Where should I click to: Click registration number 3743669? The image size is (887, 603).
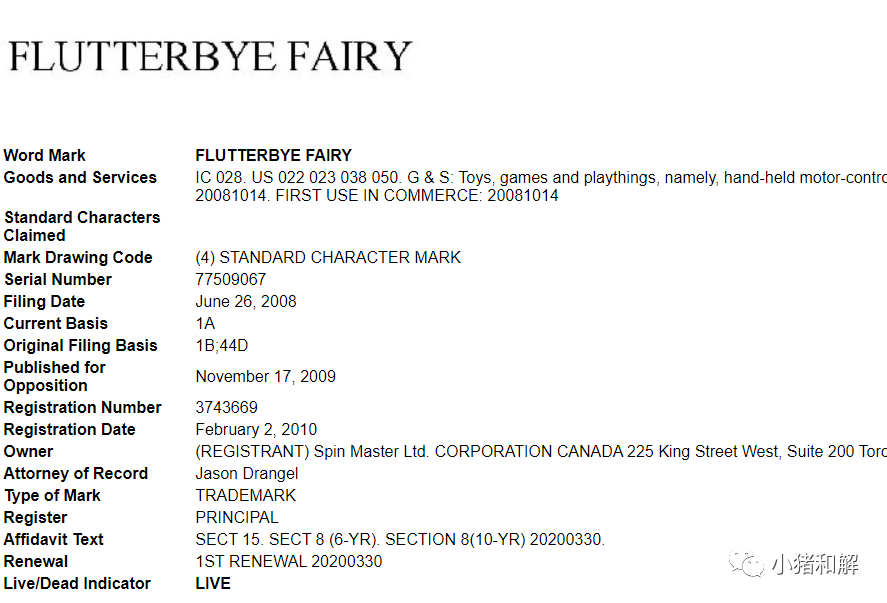pos(227,407)
